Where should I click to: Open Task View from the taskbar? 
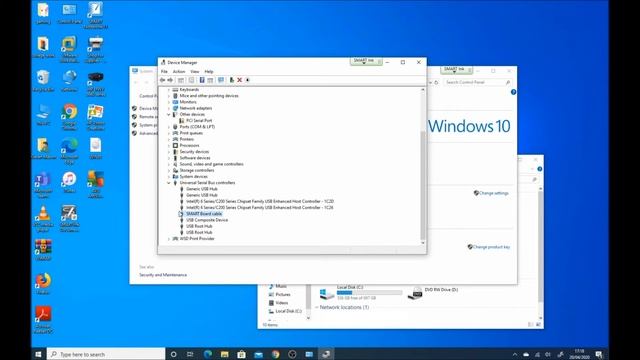coord(190,354)
